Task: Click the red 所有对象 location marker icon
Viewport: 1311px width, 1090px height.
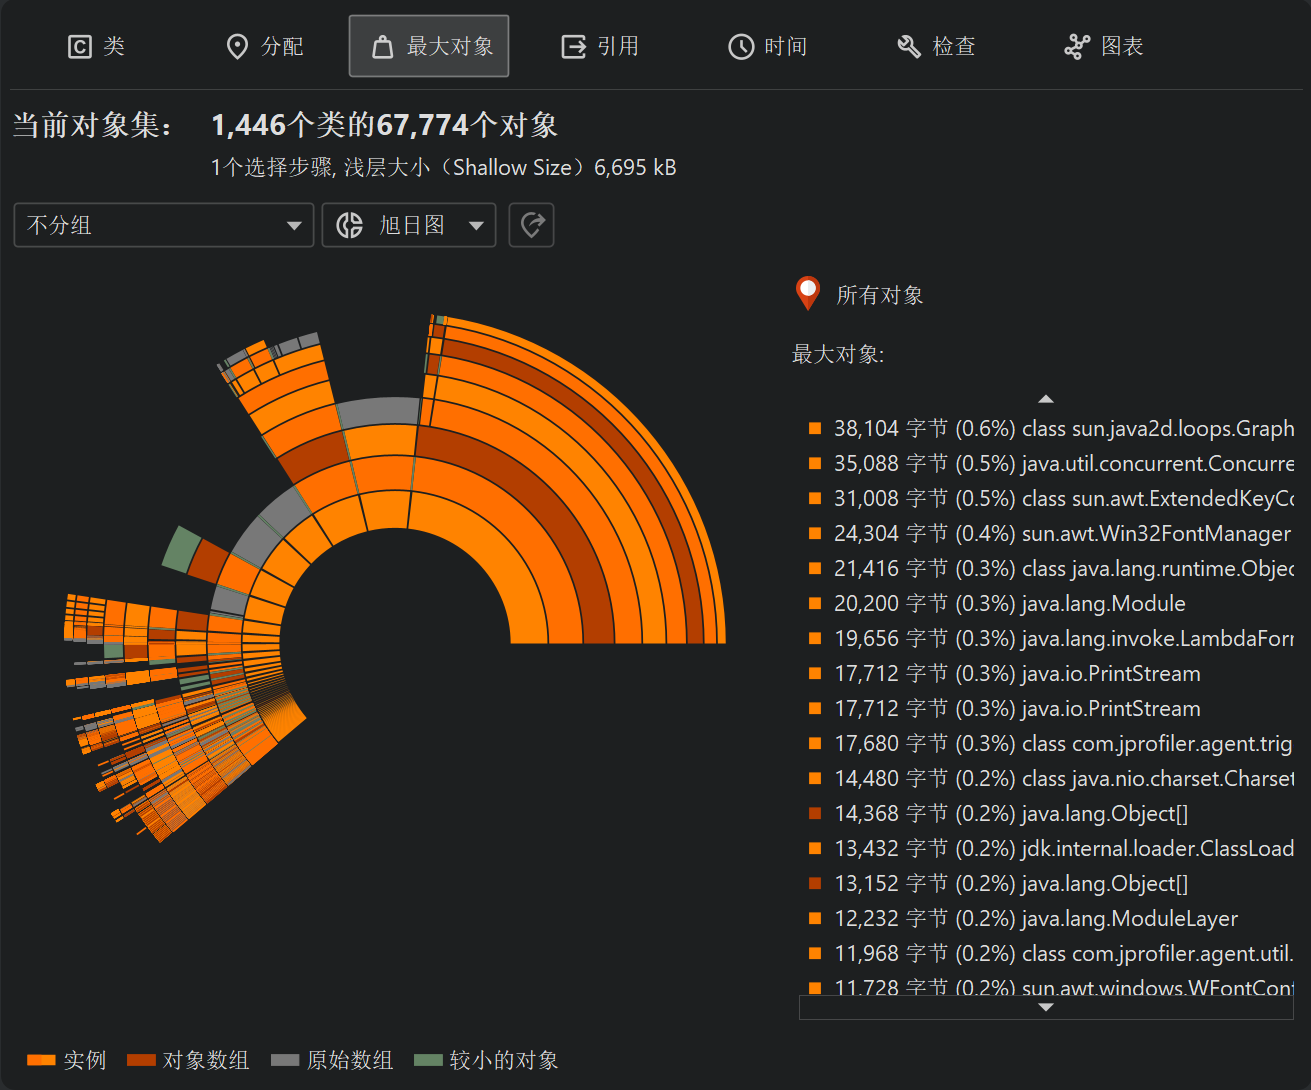Action: coord(807,293)
